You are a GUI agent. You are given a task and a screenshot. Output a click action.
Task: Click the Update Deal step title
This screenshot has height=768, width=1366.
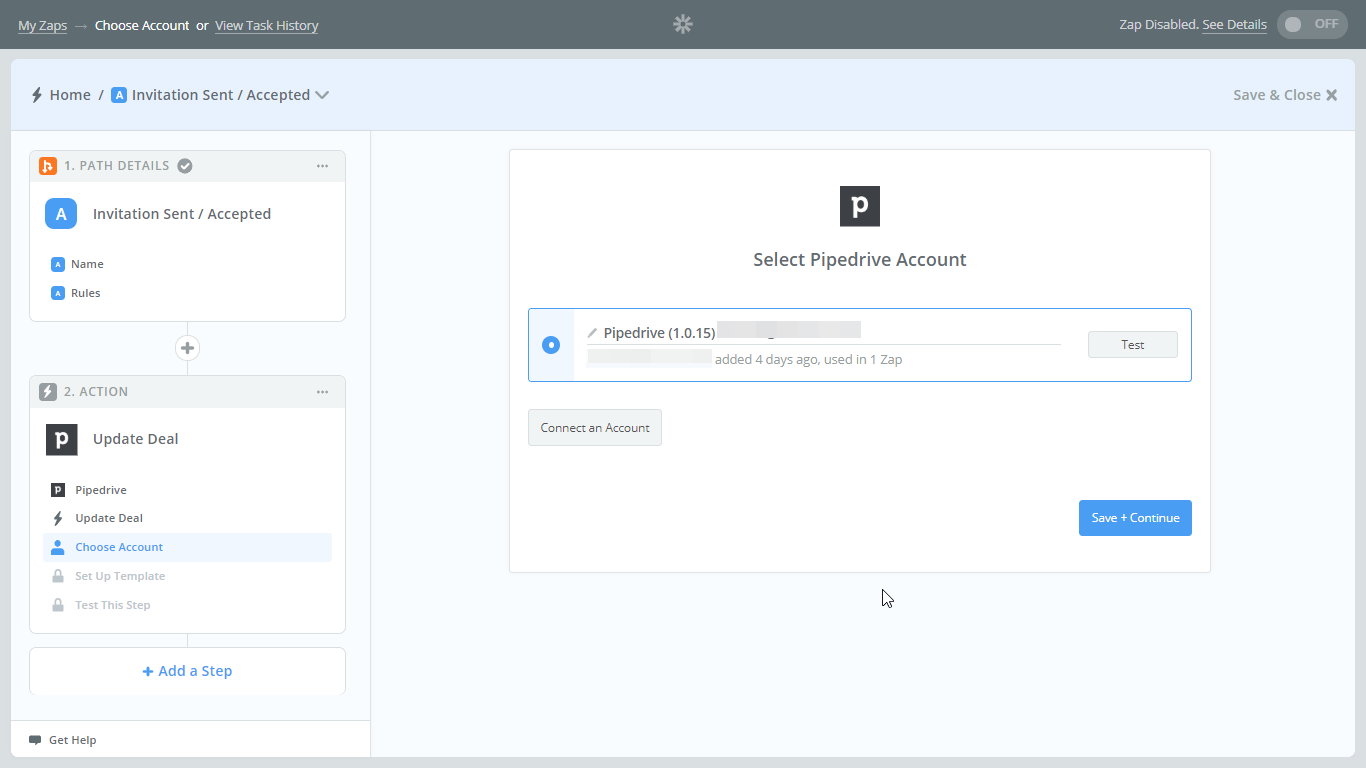pos(136,439)
